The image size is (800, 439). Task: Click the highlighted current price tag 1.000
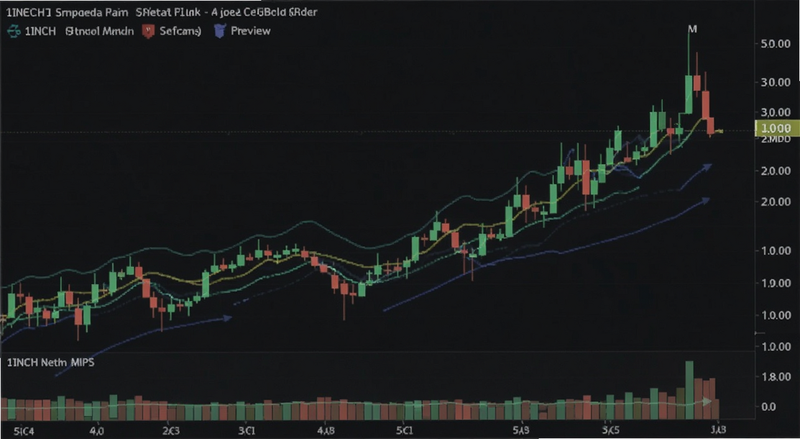(776, 128)
